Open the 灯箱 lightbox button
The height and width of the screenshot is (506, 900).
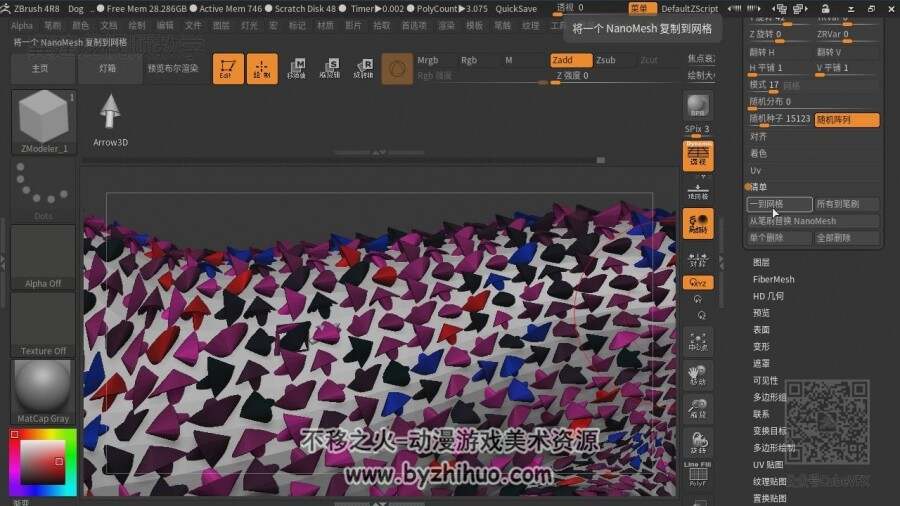click(108, 69)
